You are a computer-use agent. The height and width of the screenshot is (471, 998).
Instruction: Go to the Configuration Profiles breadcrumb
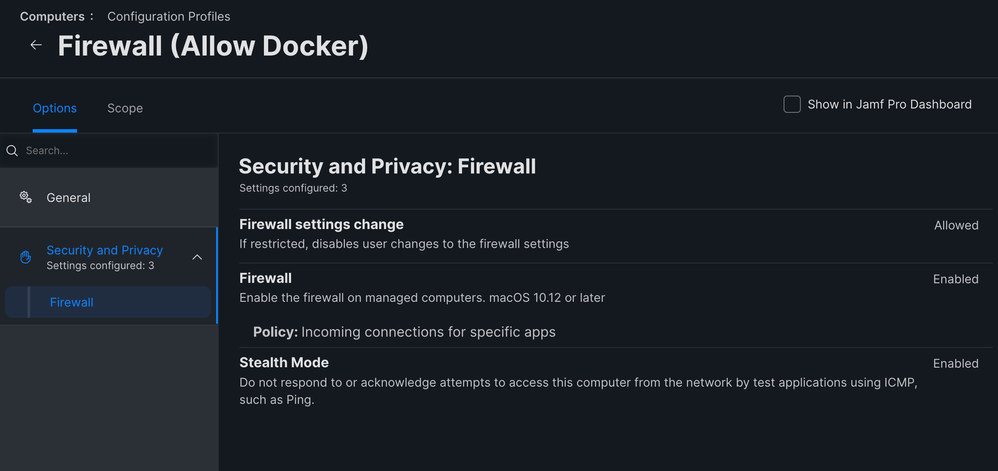coord(169,17)
